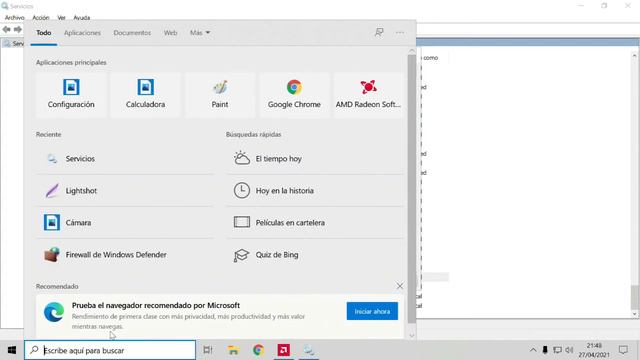
Task: Click scroll-down arrow of search panel
Action: coord(412,335)
